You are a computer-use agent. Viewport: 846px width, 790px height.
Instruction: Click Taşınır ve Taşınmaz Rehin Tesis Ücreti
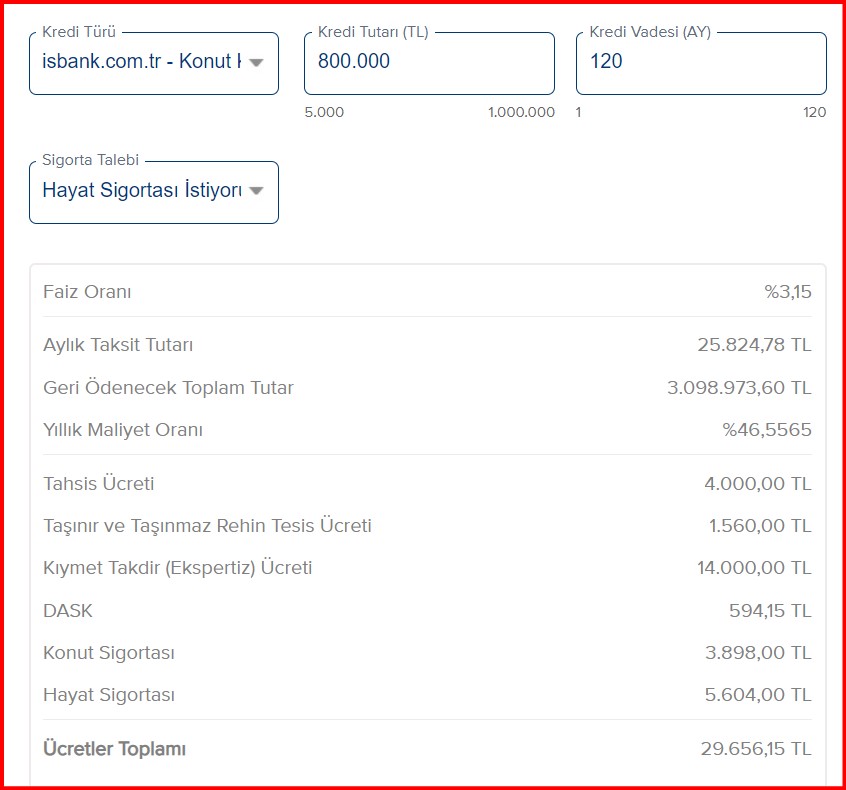(x=207, y=526)
